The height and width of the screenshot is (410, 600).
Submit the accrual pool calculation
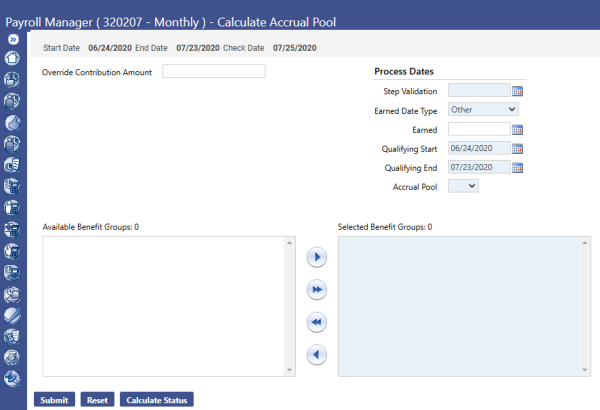click(x=54, y=400)
